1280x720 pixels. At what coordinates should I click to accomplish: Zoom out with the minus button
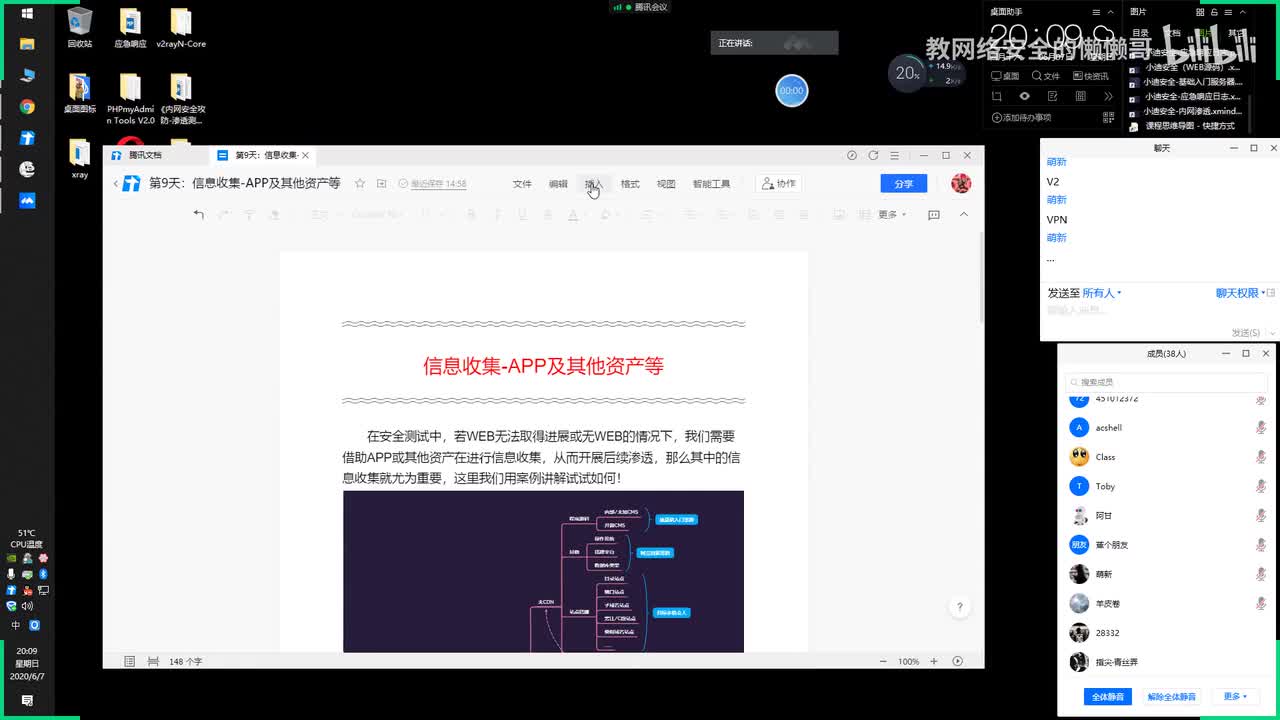point(883,661)
